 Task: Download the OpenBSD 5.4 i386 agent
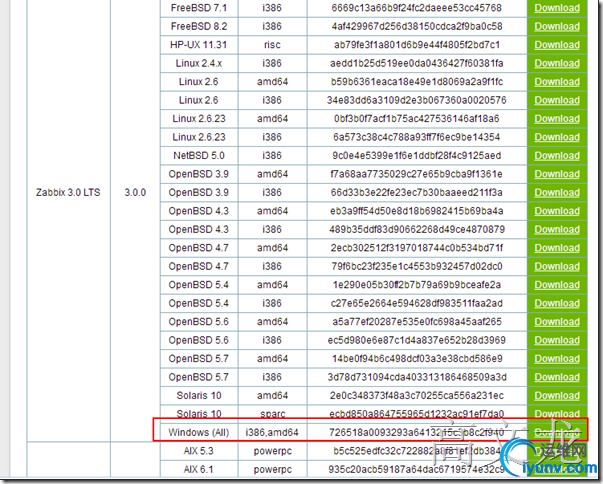557,303
